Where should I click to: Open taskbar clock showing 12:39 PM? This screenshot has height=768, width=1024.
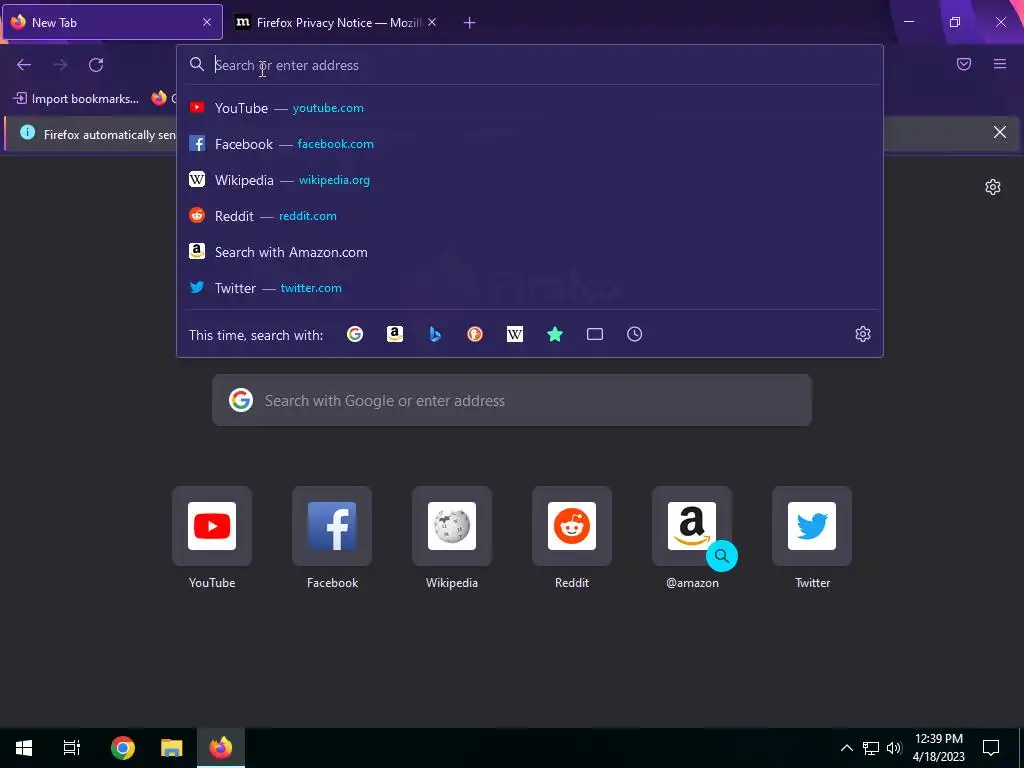[x=938, y=748]
